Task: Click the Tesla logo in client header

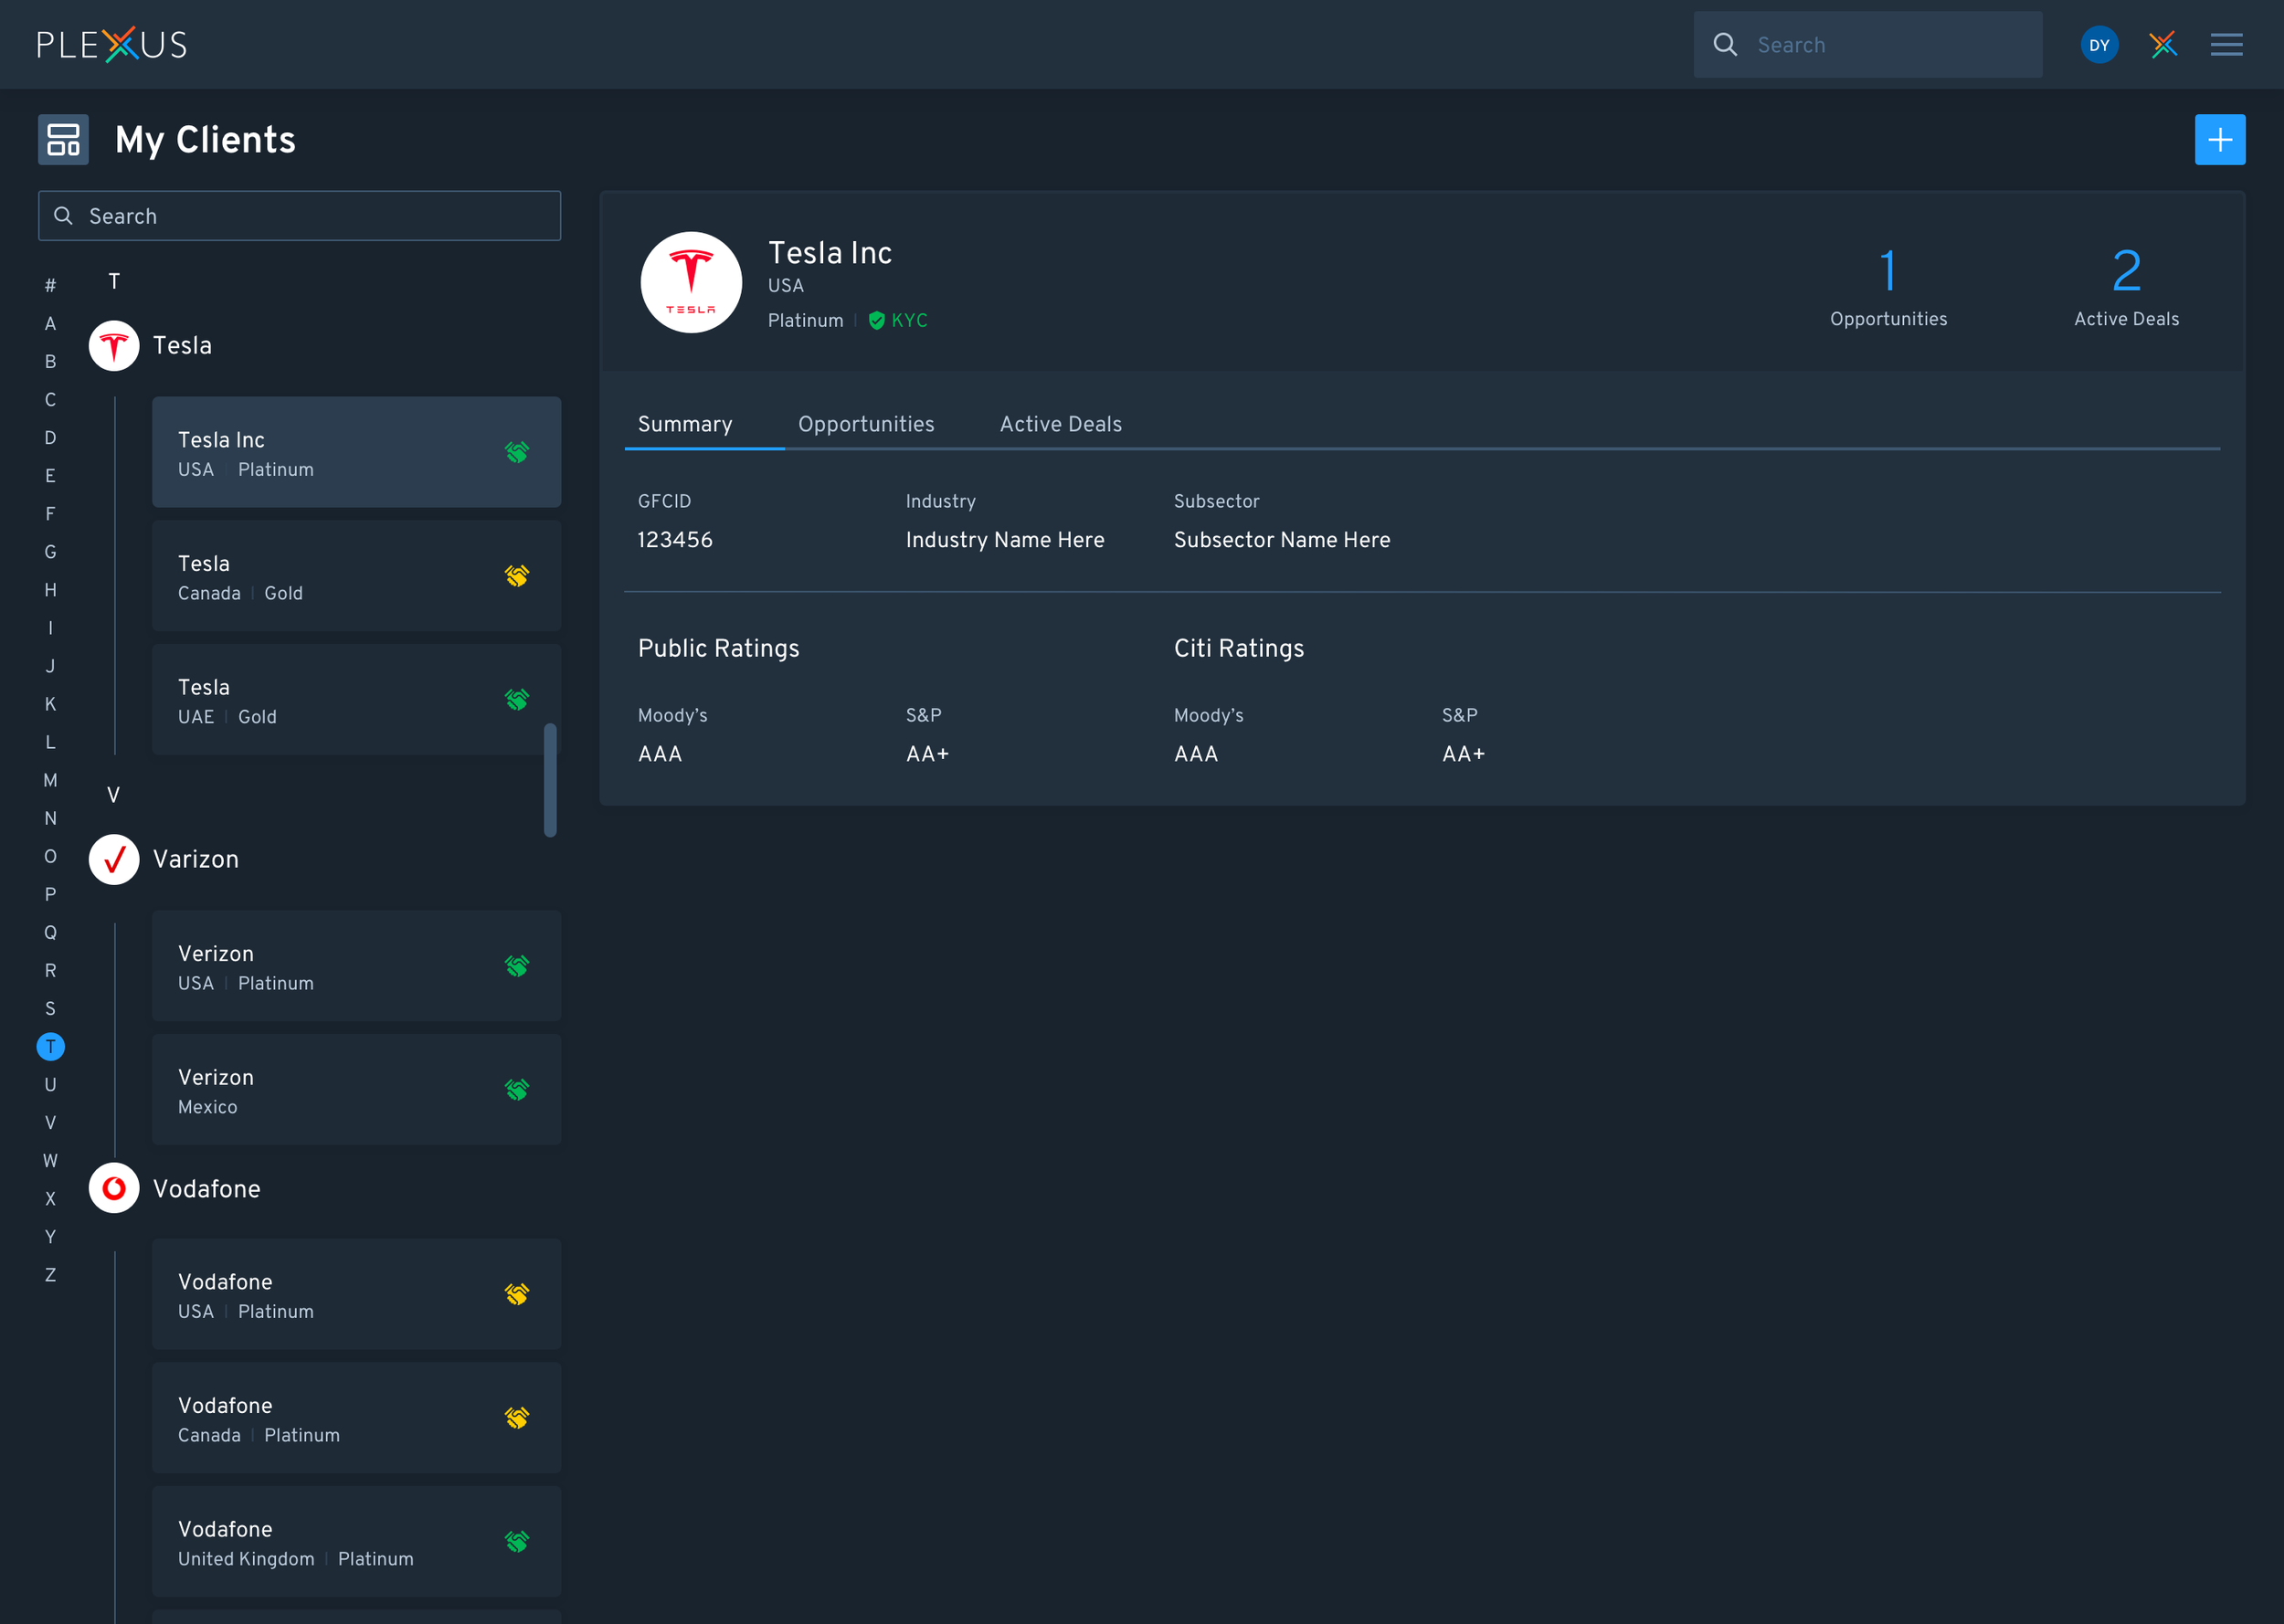Action: 691,283
